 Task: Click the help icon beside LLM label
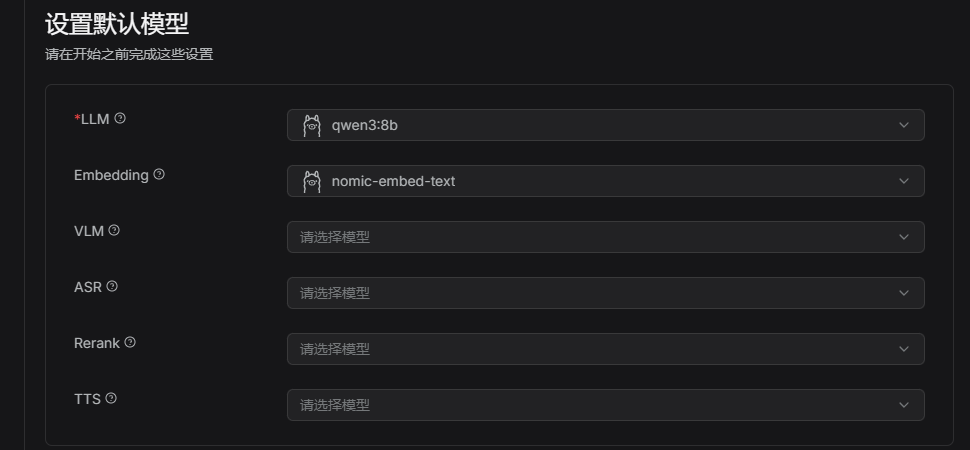coord(120,118)
